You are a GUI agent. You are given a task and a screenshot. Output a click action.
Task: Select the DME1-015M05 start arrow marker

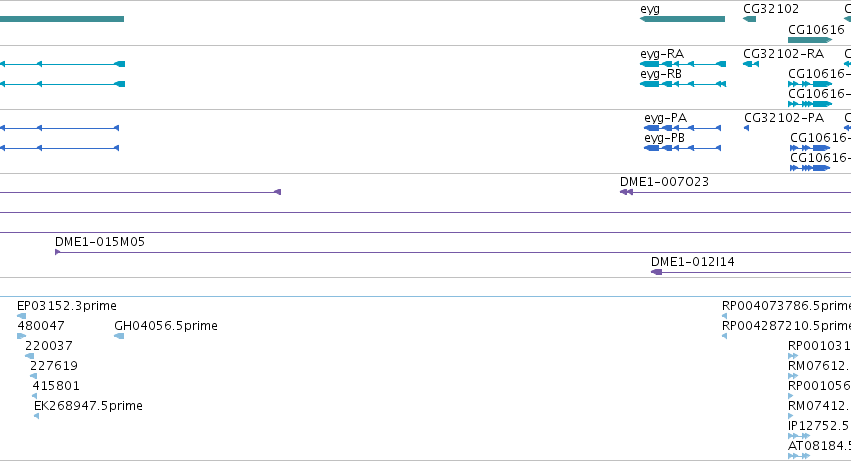click(x=58, y=252)
